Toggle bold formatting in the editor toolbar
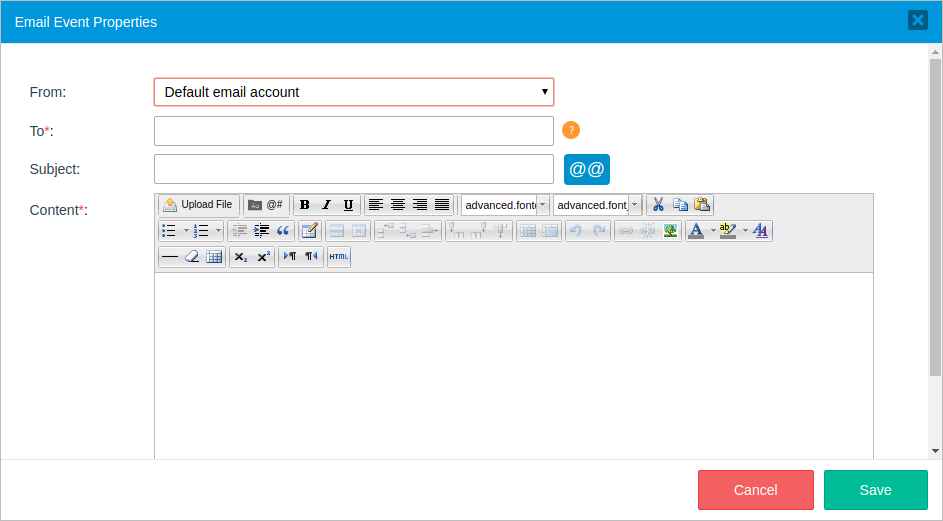 [x=305, y=205]
